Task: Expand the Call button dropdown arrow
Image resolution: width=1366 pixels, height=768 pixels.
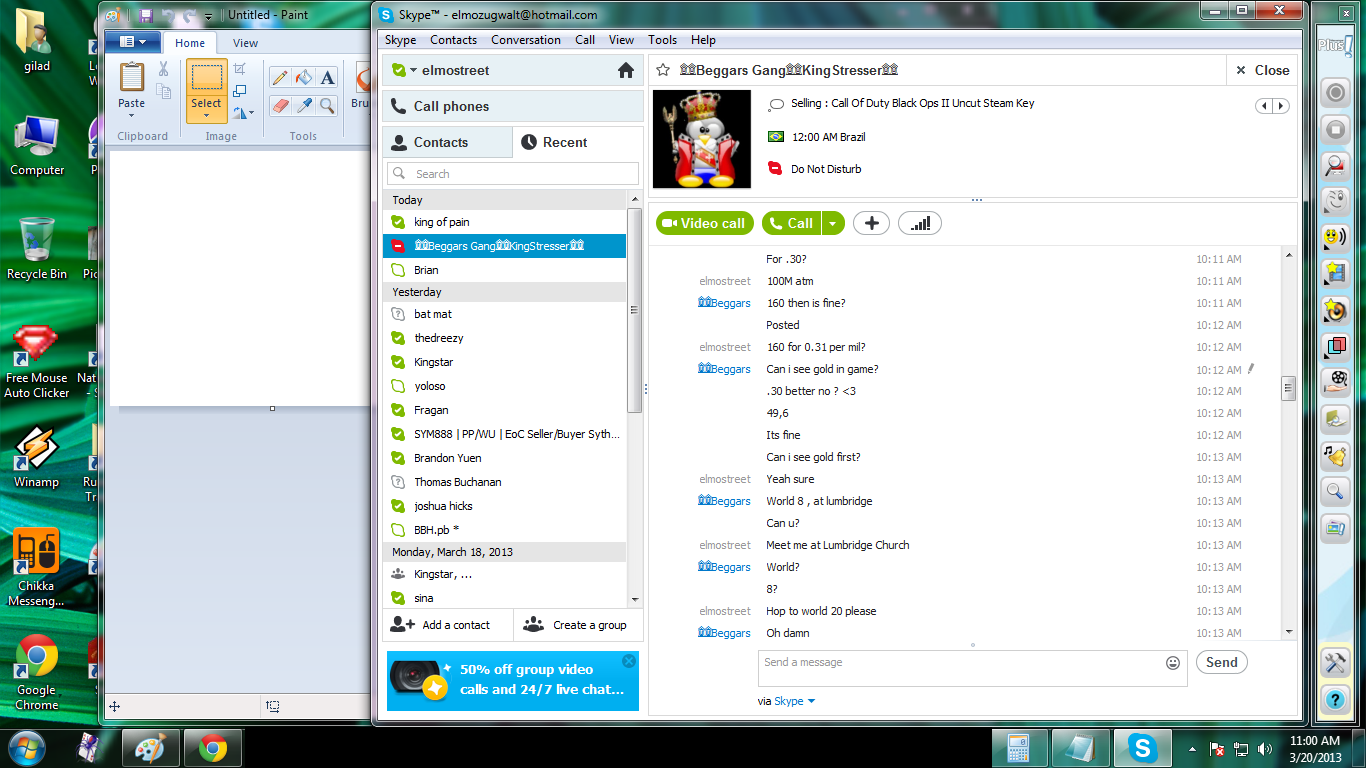Action: pos(833,223)
